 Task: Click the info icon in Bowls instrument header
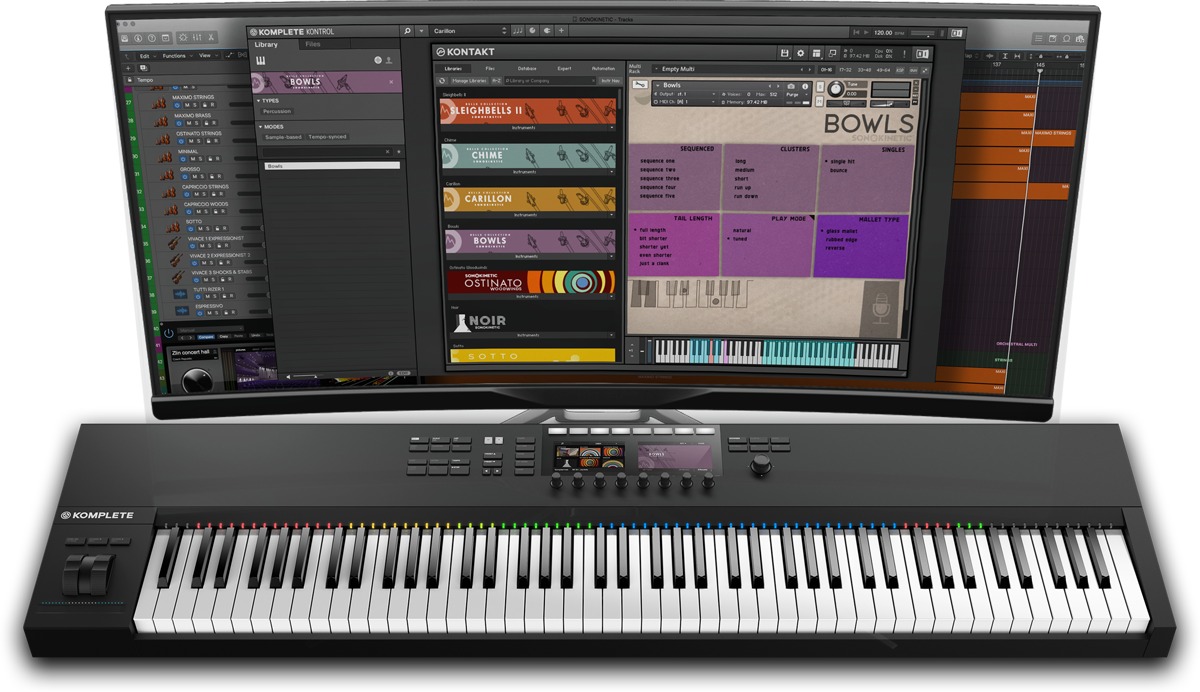[806, 87]
